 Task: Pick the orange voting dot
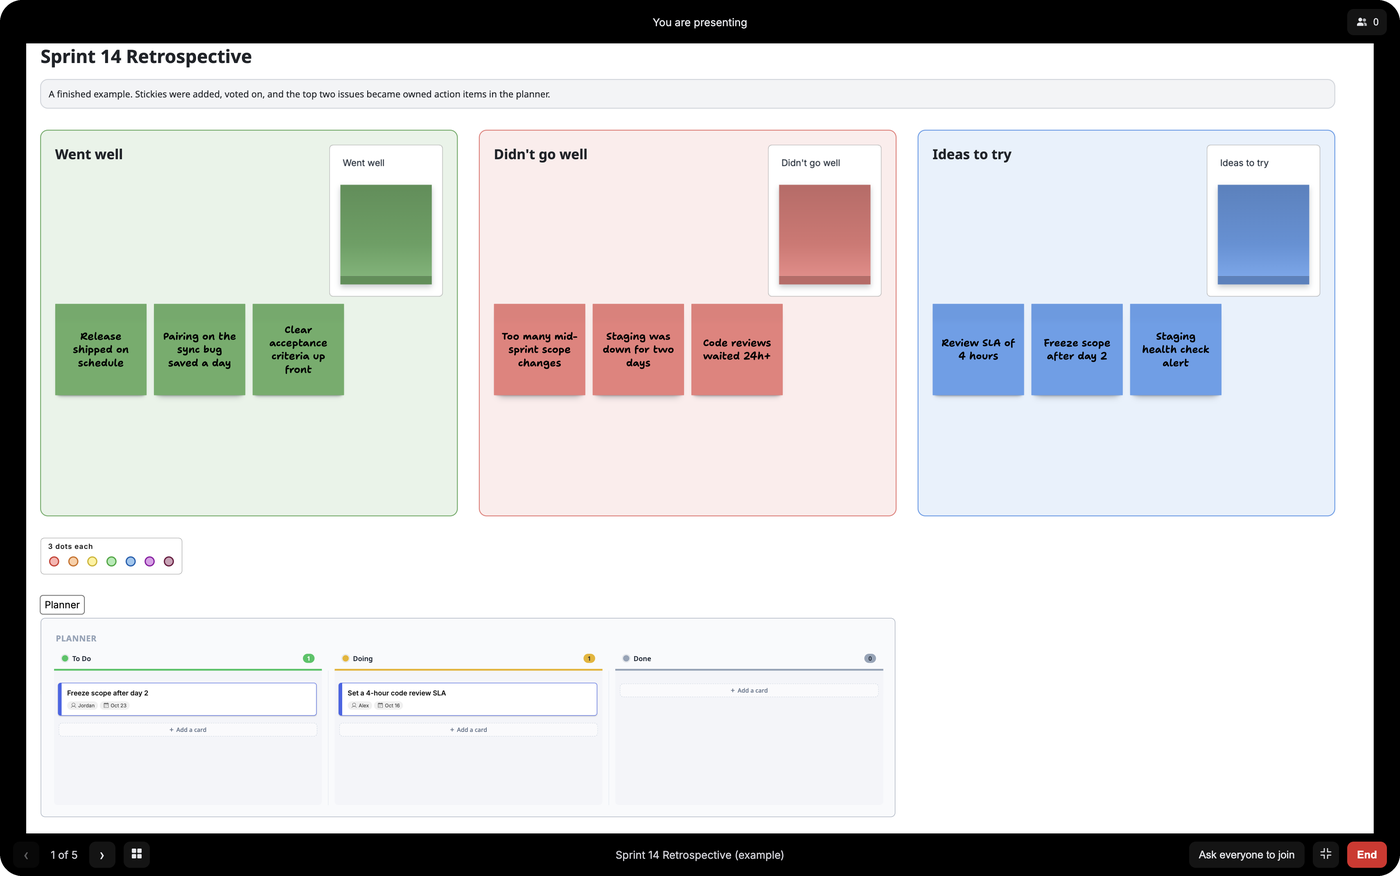(x=73, y=562)
